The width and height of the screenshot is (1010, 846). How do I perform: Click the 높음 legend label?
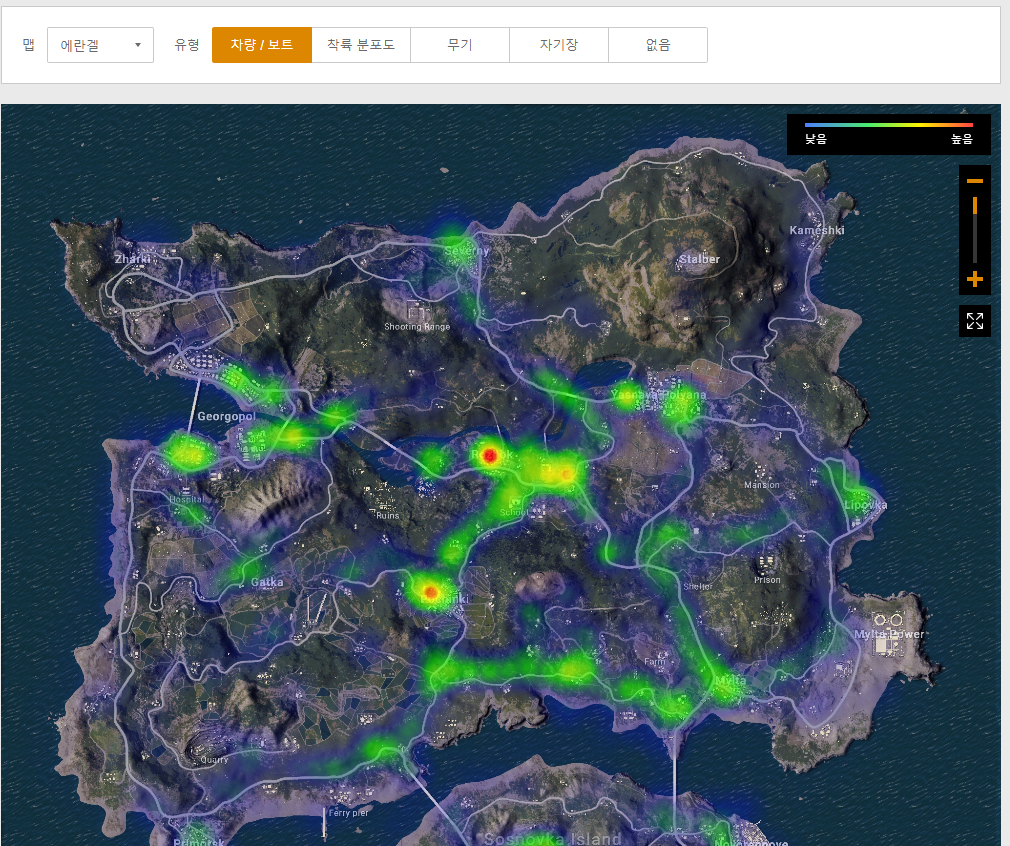(x=962, y=139)
